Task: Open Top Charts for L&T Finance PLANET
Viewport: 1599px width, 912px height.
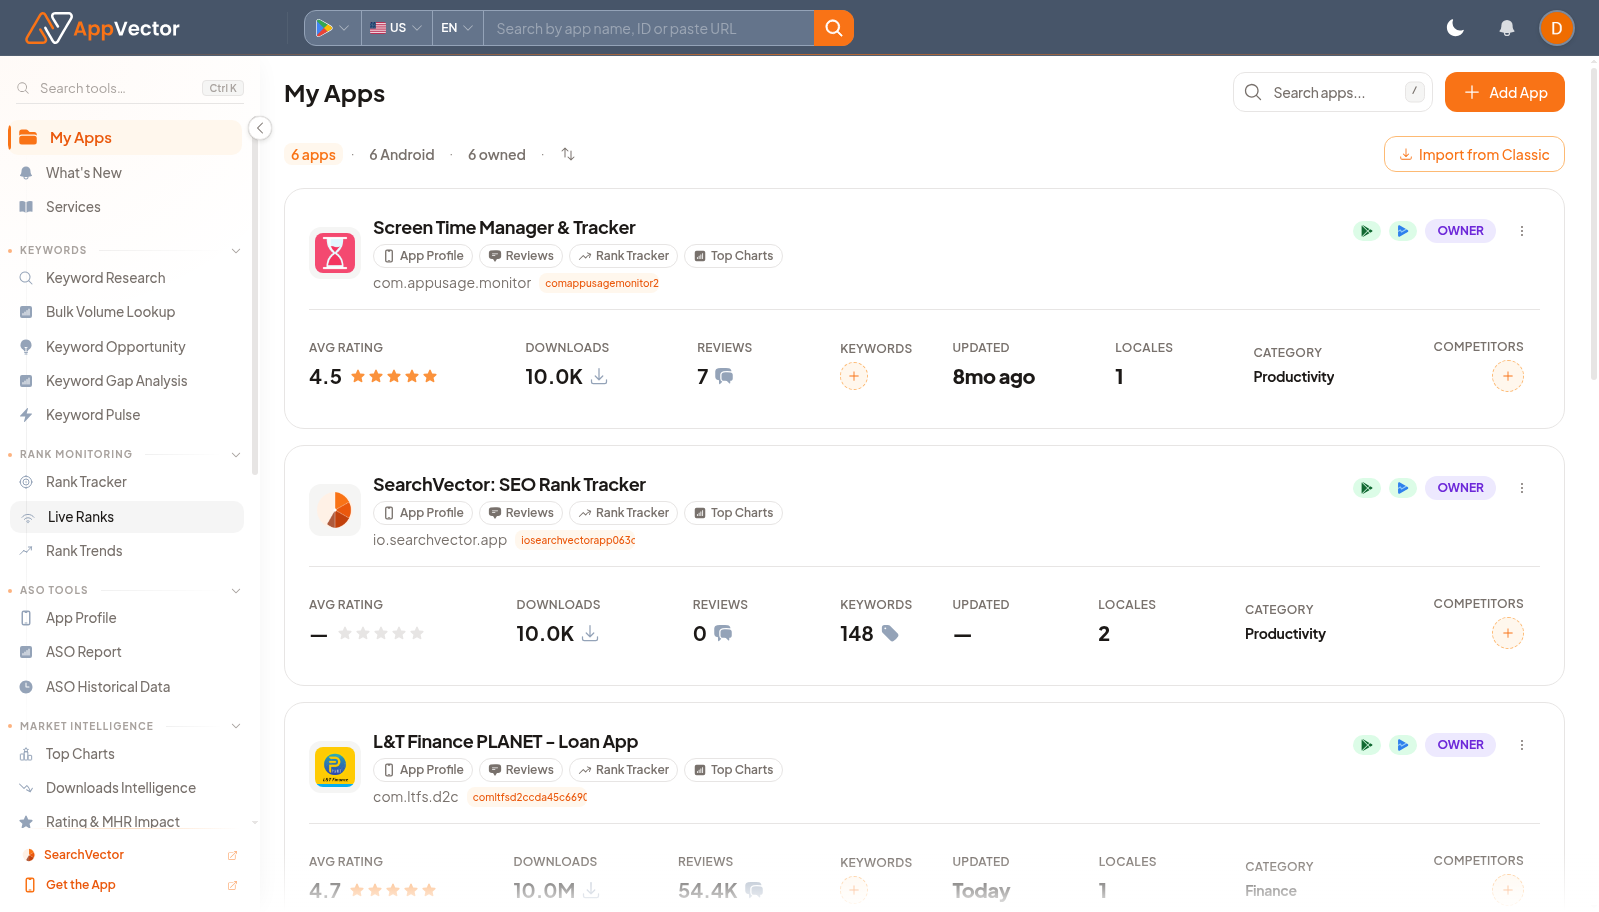Action: pyautogui.click(x=733, y=770)
